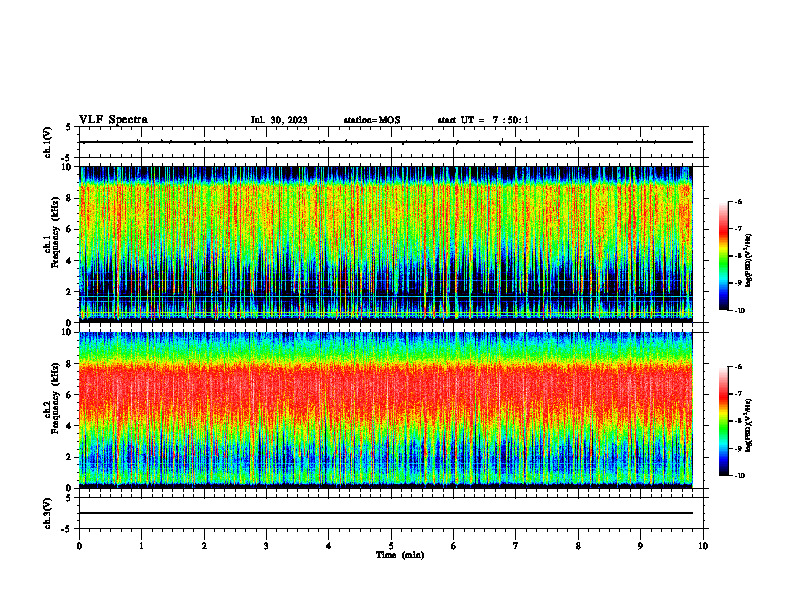Click the ch.1 spectrogram color scale bar

[x=723, y=256]
